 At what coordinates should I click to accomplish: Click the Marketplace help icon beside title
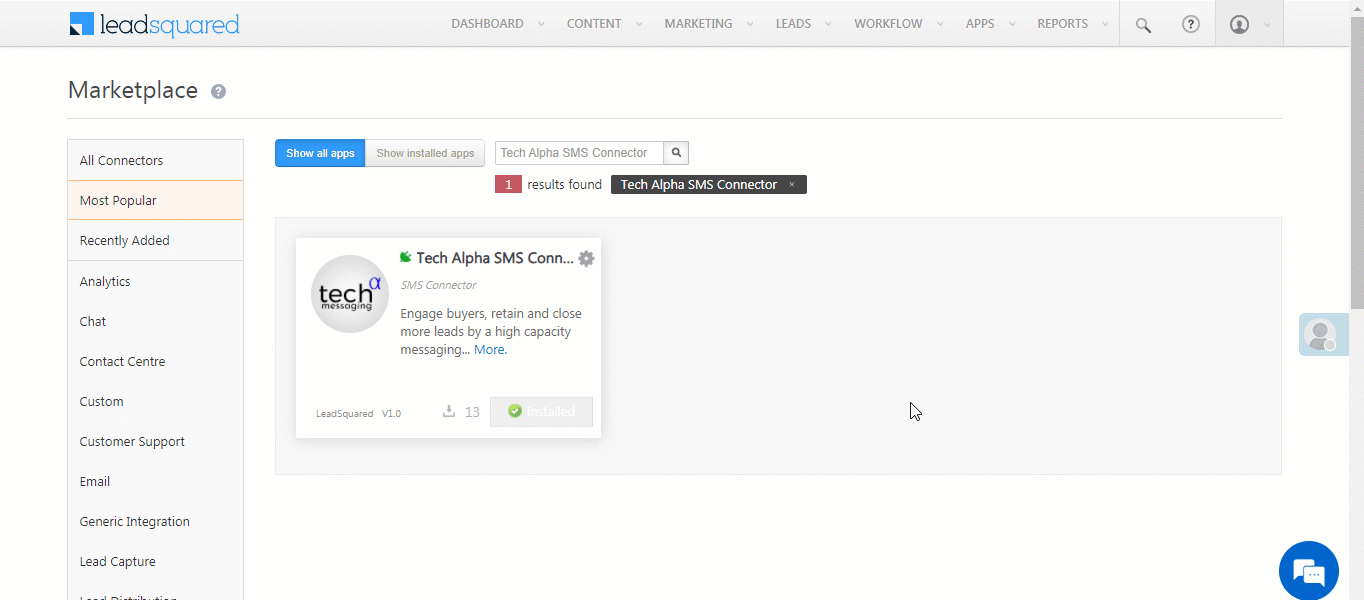(x=218, y=92)
